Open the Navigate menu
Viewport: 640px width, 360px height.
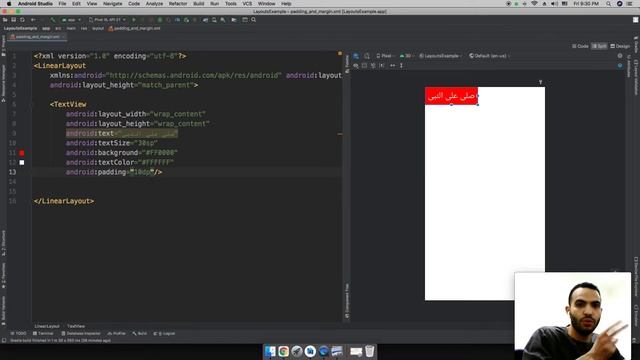pyautogui.click(x=113, y=4)
